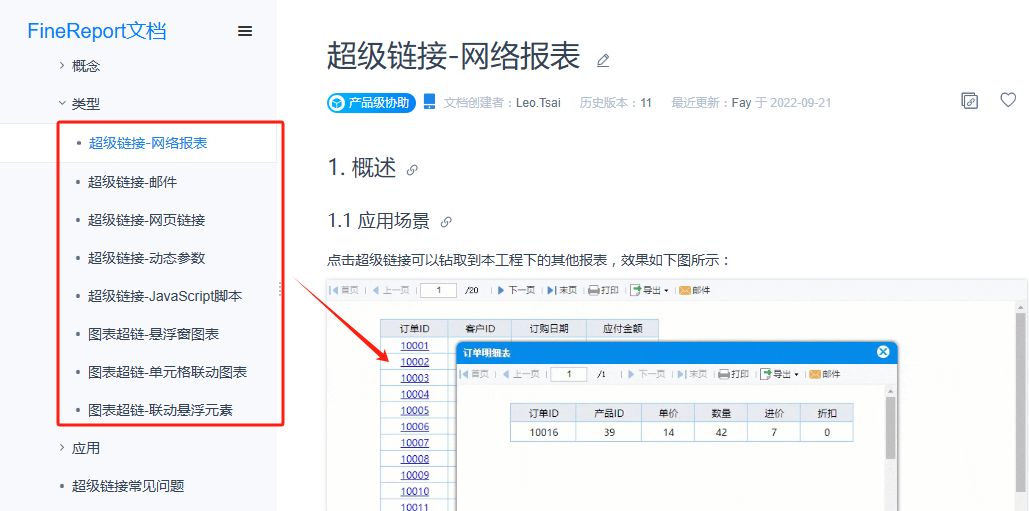The height and width of the screenshot is (511, 1029).
Task: Copy anchor link for 1. 概述
Action: click(x=412, y=170)
